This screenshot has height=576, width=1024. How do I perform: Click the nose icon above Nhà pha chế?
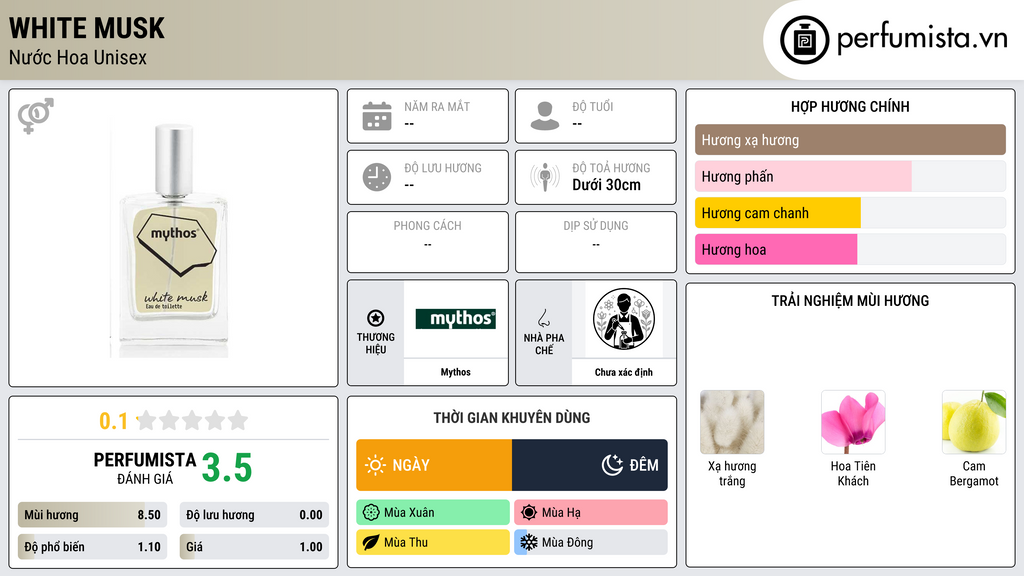543,318
